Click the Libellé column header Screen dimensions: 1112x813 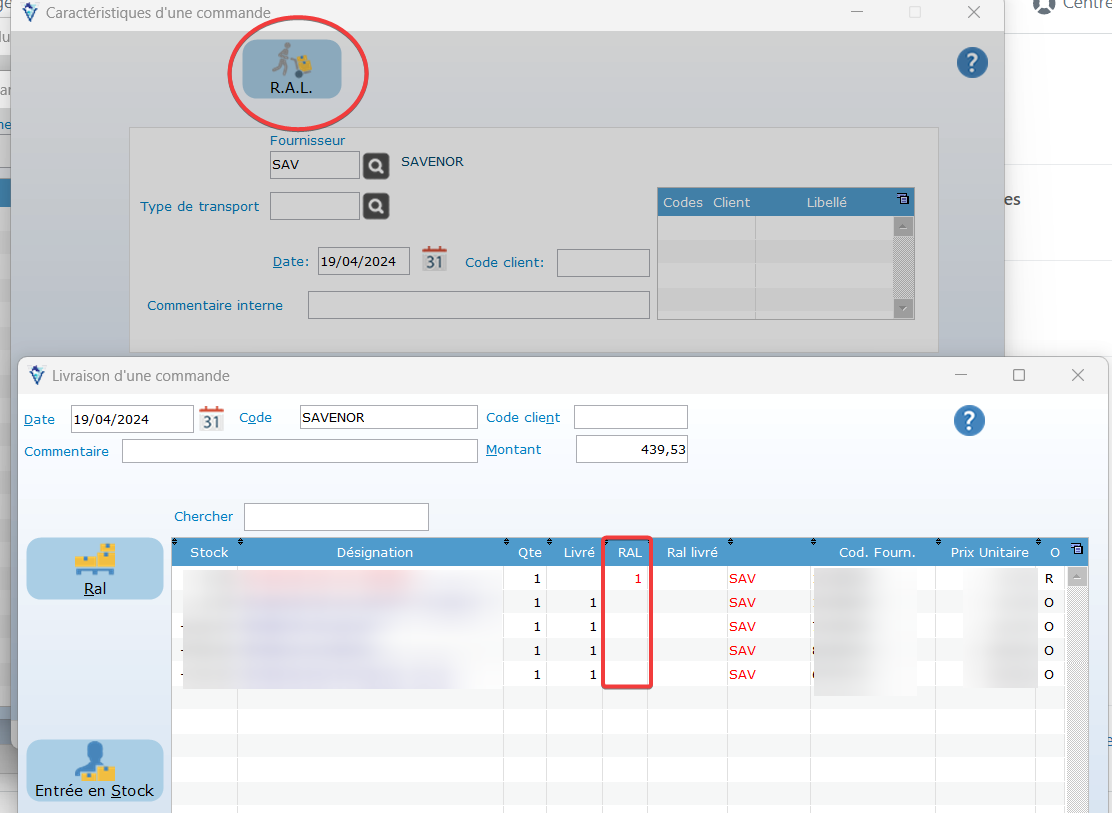pos(826,203)
